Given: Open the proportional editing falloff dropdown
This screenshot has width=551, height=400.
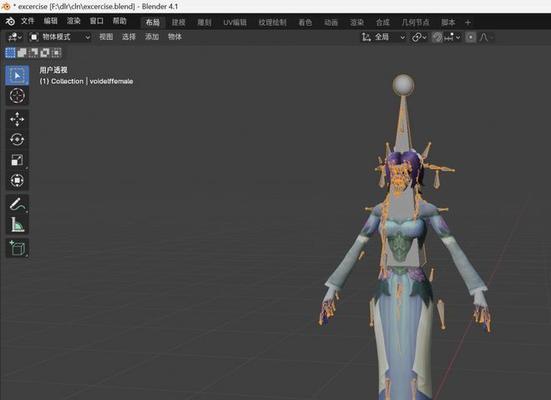Looking at the screenshot, I should pyautogui.click(x=486, y=37).
